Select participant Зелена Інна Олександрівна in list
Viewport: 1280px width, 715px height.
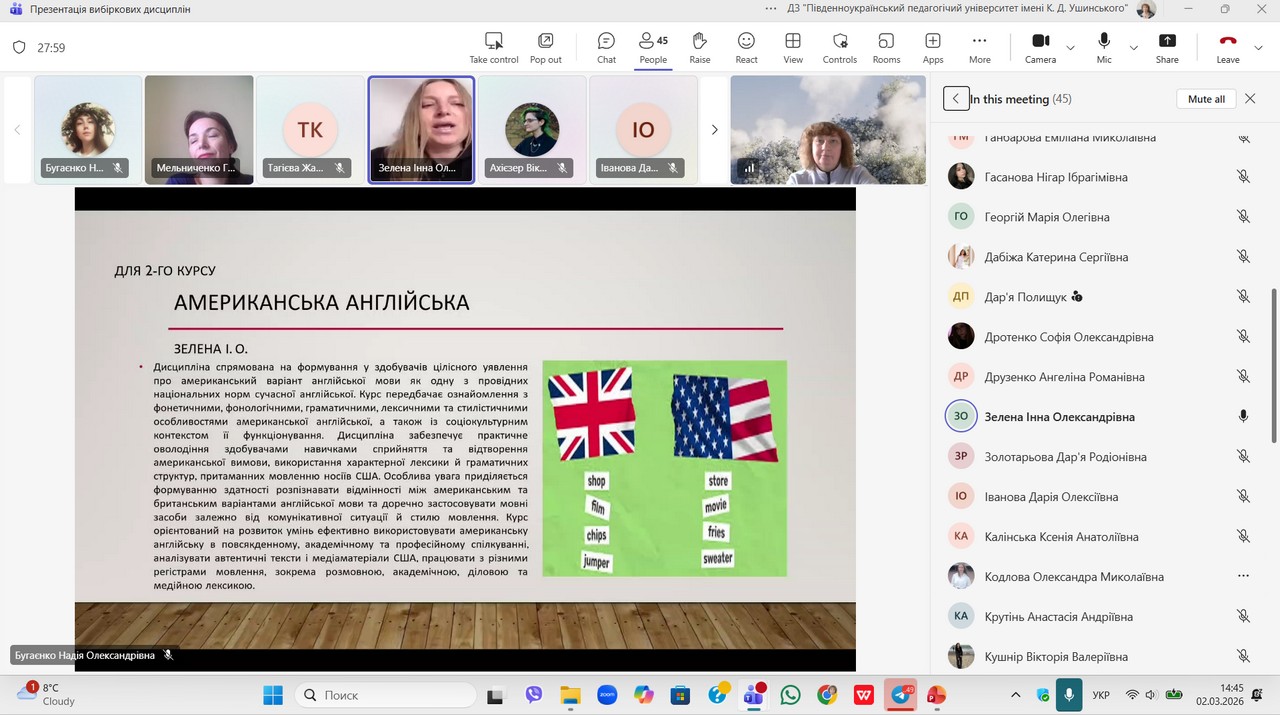click(1059, 417)
